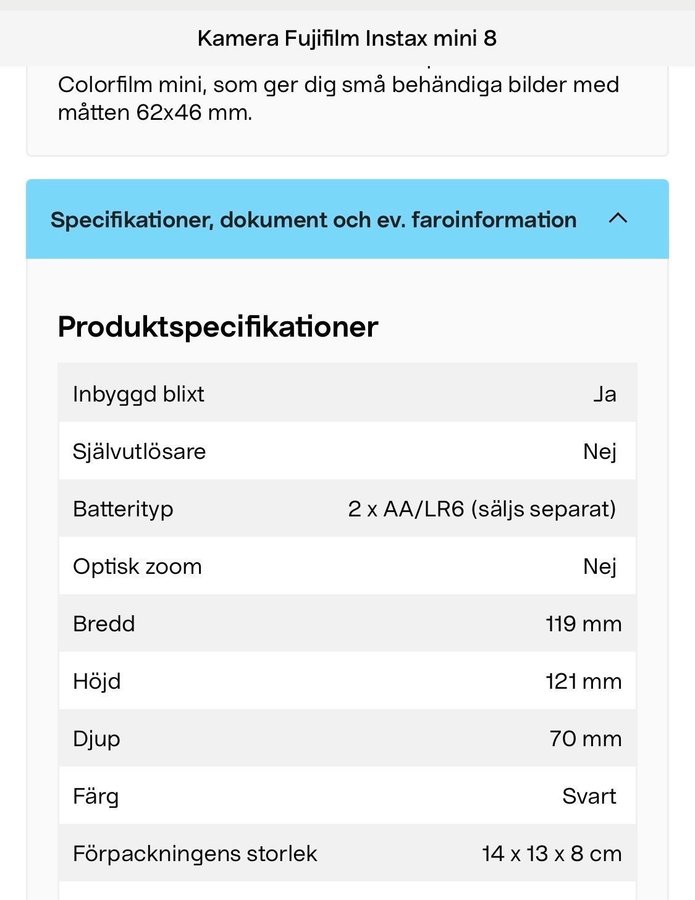The width and height of the screenshot is (695, 900).
Task: Click the Batterityp row label
Action: tap(123, 509)
